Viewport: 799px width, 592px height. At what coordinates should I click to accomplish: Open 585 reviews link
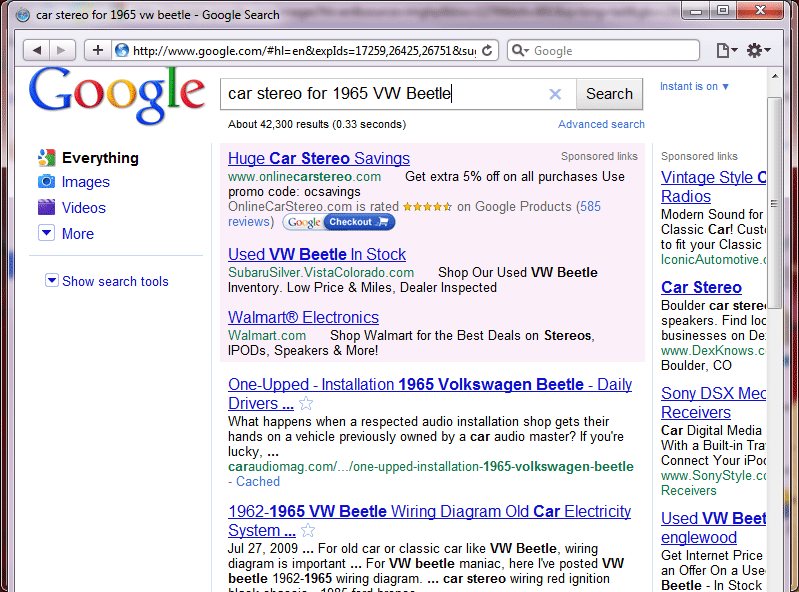pos(414,214)
